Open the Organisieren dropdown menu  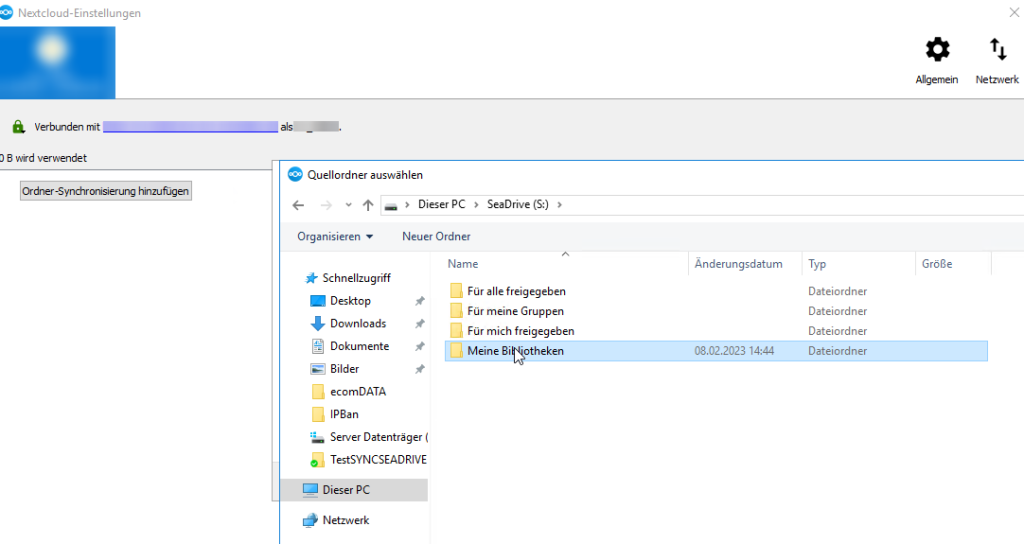click(335, 236)
